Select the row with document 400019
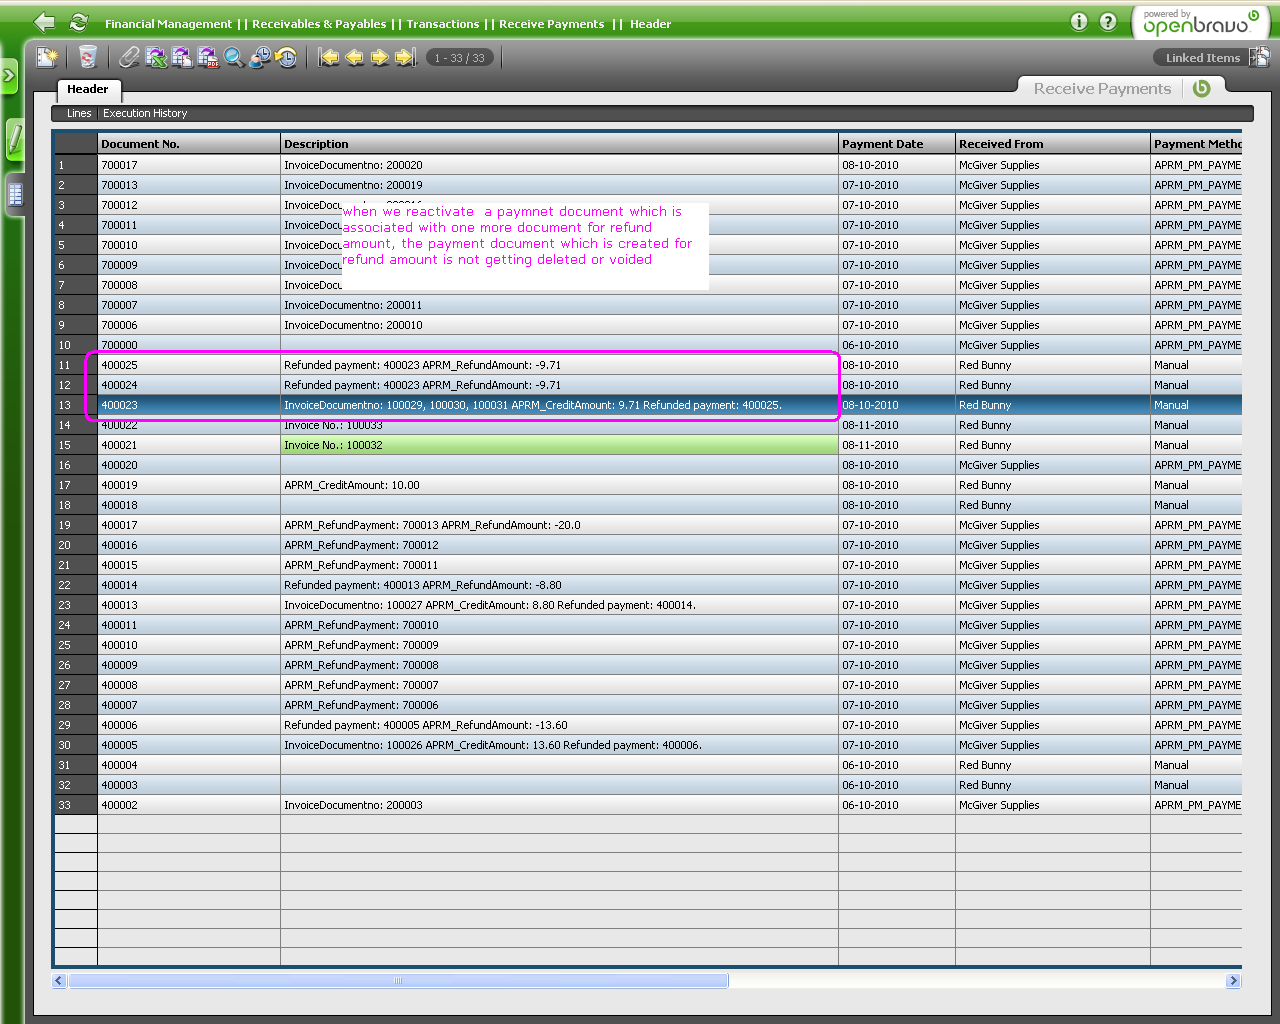The width and height of the screenshot is (1280, 1024). coord(120,485)
